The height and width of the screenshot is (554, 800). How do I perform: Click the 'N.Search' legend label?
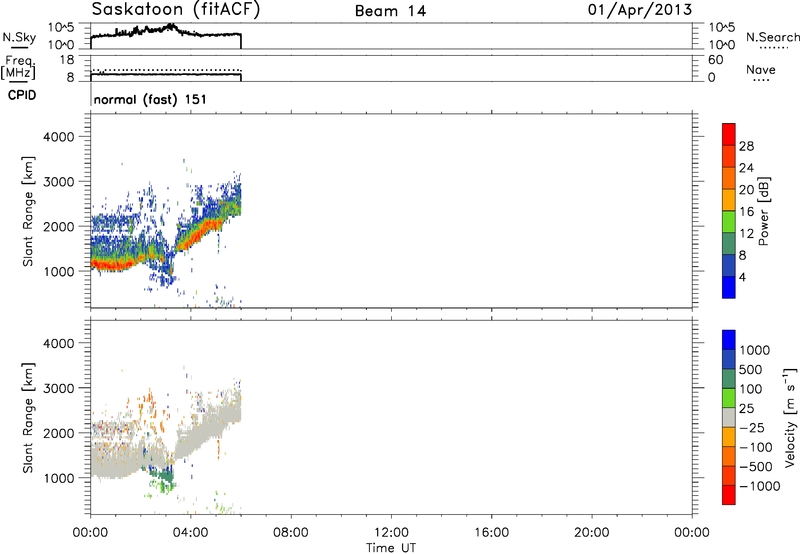pos(772,37)
